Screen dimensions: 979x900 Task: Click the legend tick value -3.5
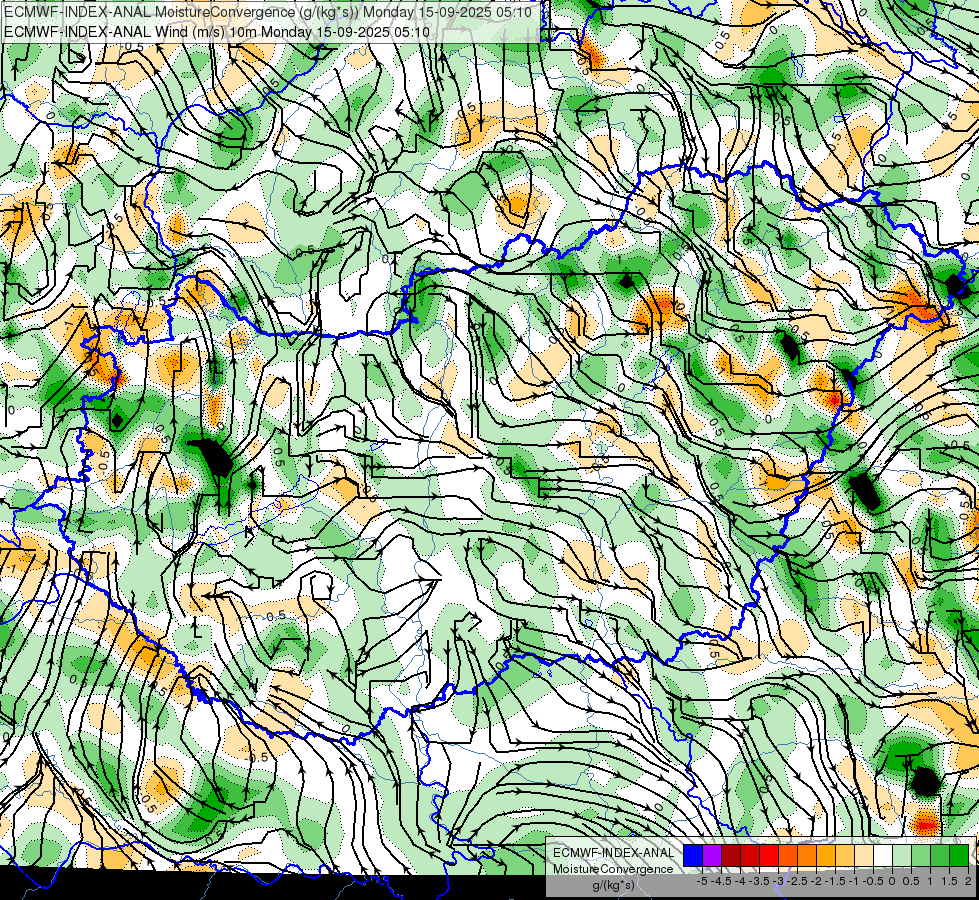coord(759,881)
